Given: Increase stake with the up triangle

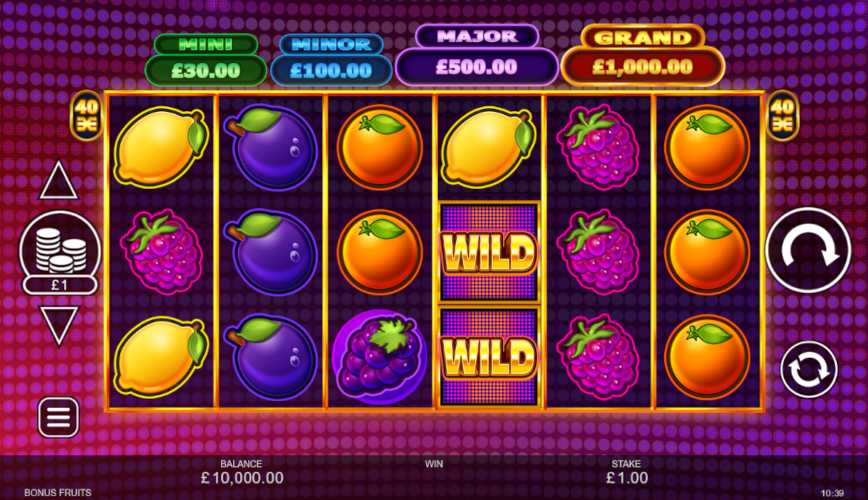Looking at the screenshot, I should coord(58,181).
